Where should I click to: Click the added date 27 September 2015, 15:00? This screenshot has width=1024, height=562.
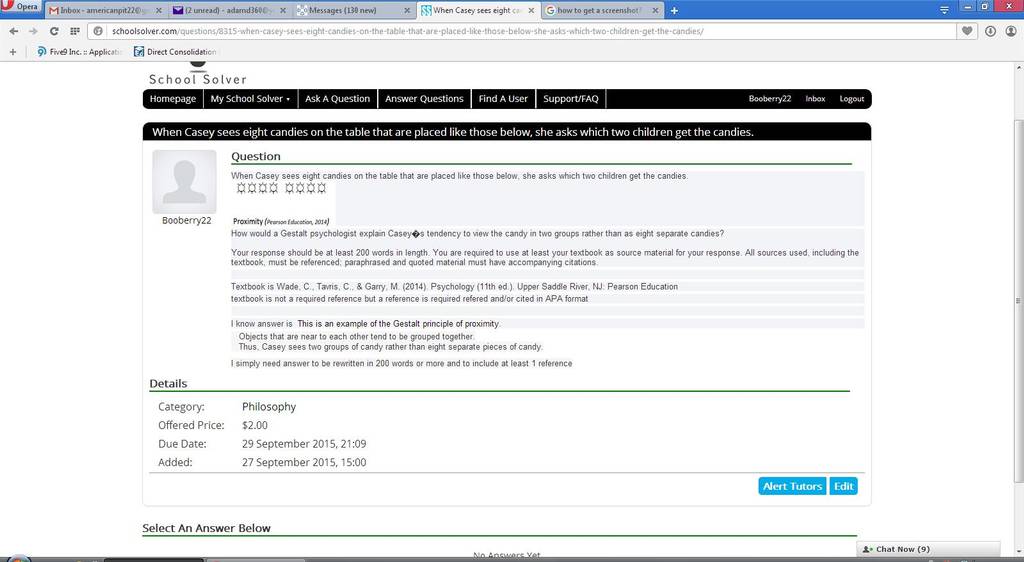304,462
